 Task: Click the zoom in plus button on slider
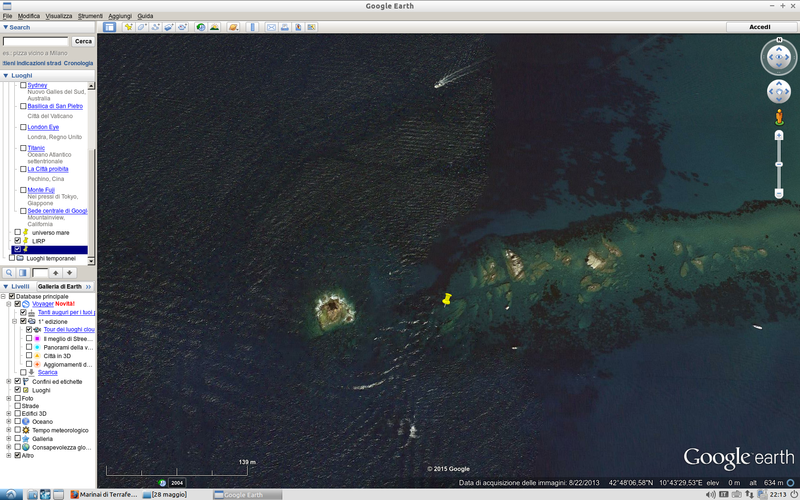coord(779,135)
